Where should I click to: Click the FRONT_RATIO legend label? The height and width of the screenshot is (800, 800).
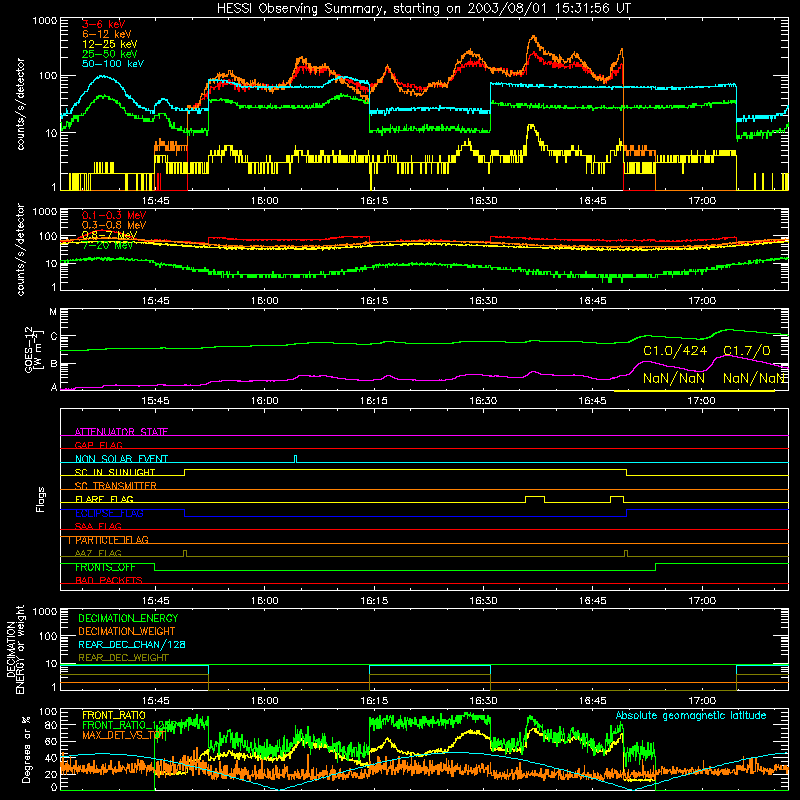click(114, 715)
